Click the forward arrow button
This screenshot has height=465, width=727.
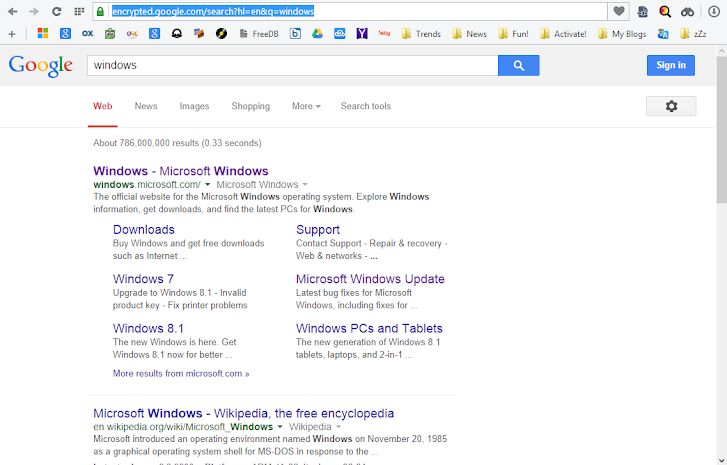(34, 12)
